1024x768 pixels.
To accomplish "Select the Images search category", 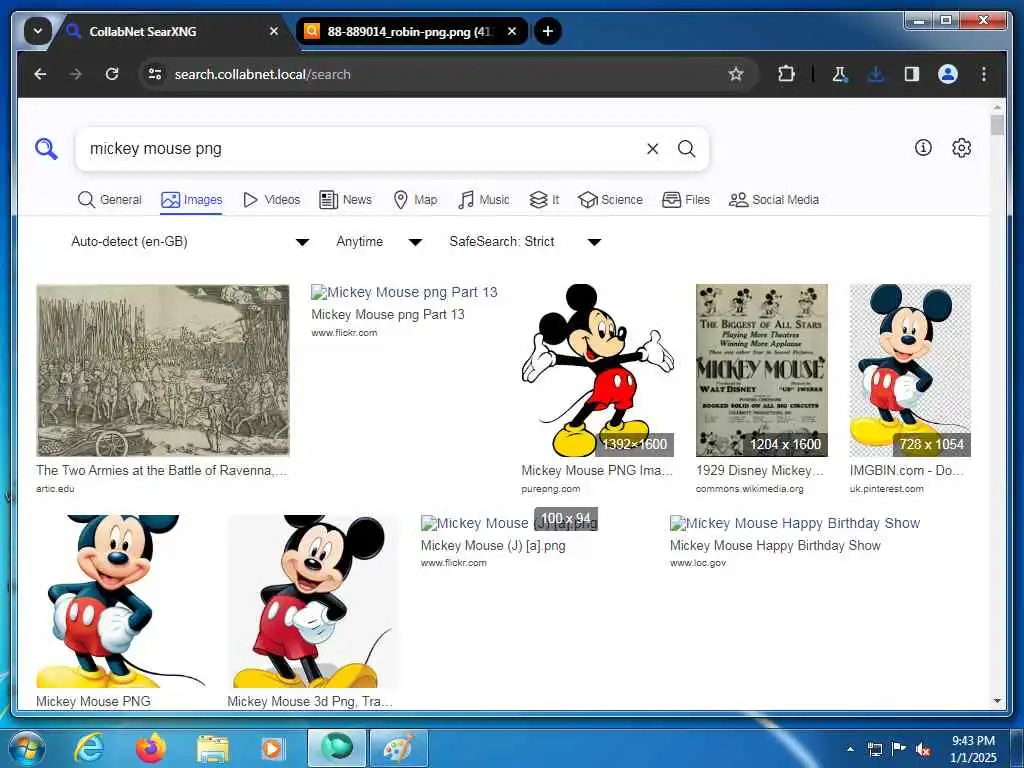I will pyautogui.click(x=191, y=200).
